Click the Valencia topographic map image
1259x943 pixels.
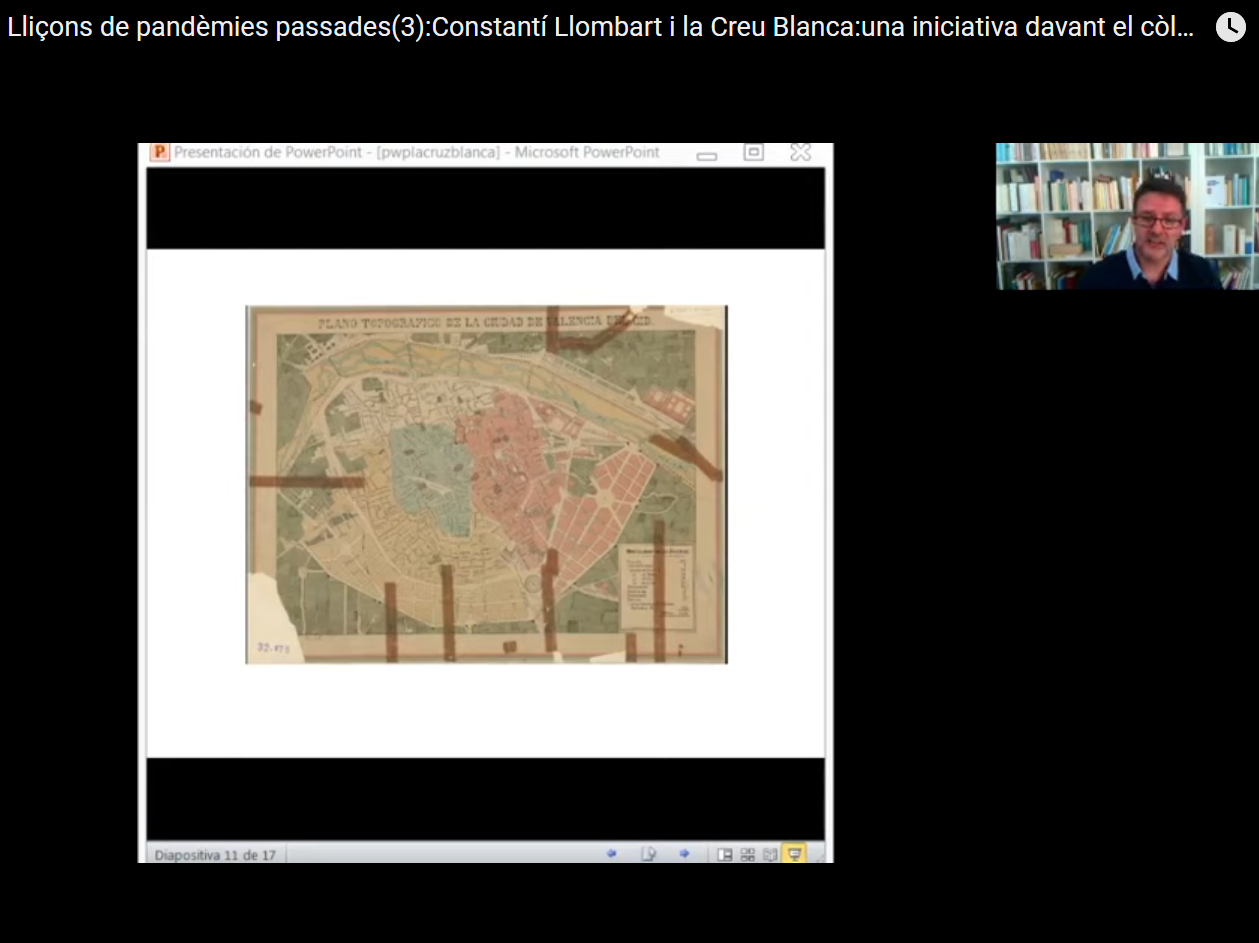click(486, 485)
